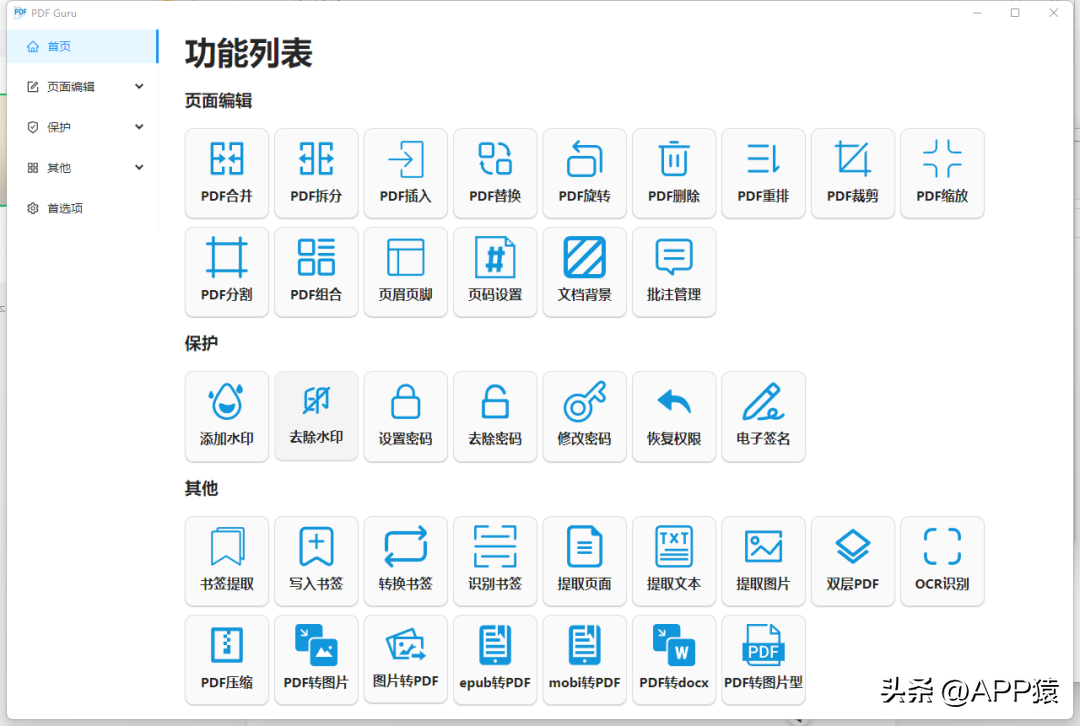This screenshot has height=726, width=1080.
Task: Open the 电子签名 e-signature tool
Action: [763, 417]
